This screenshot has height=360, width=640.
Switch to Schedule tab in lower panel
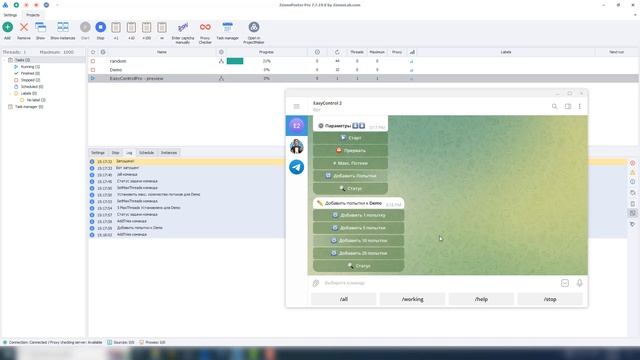(146, 153)
